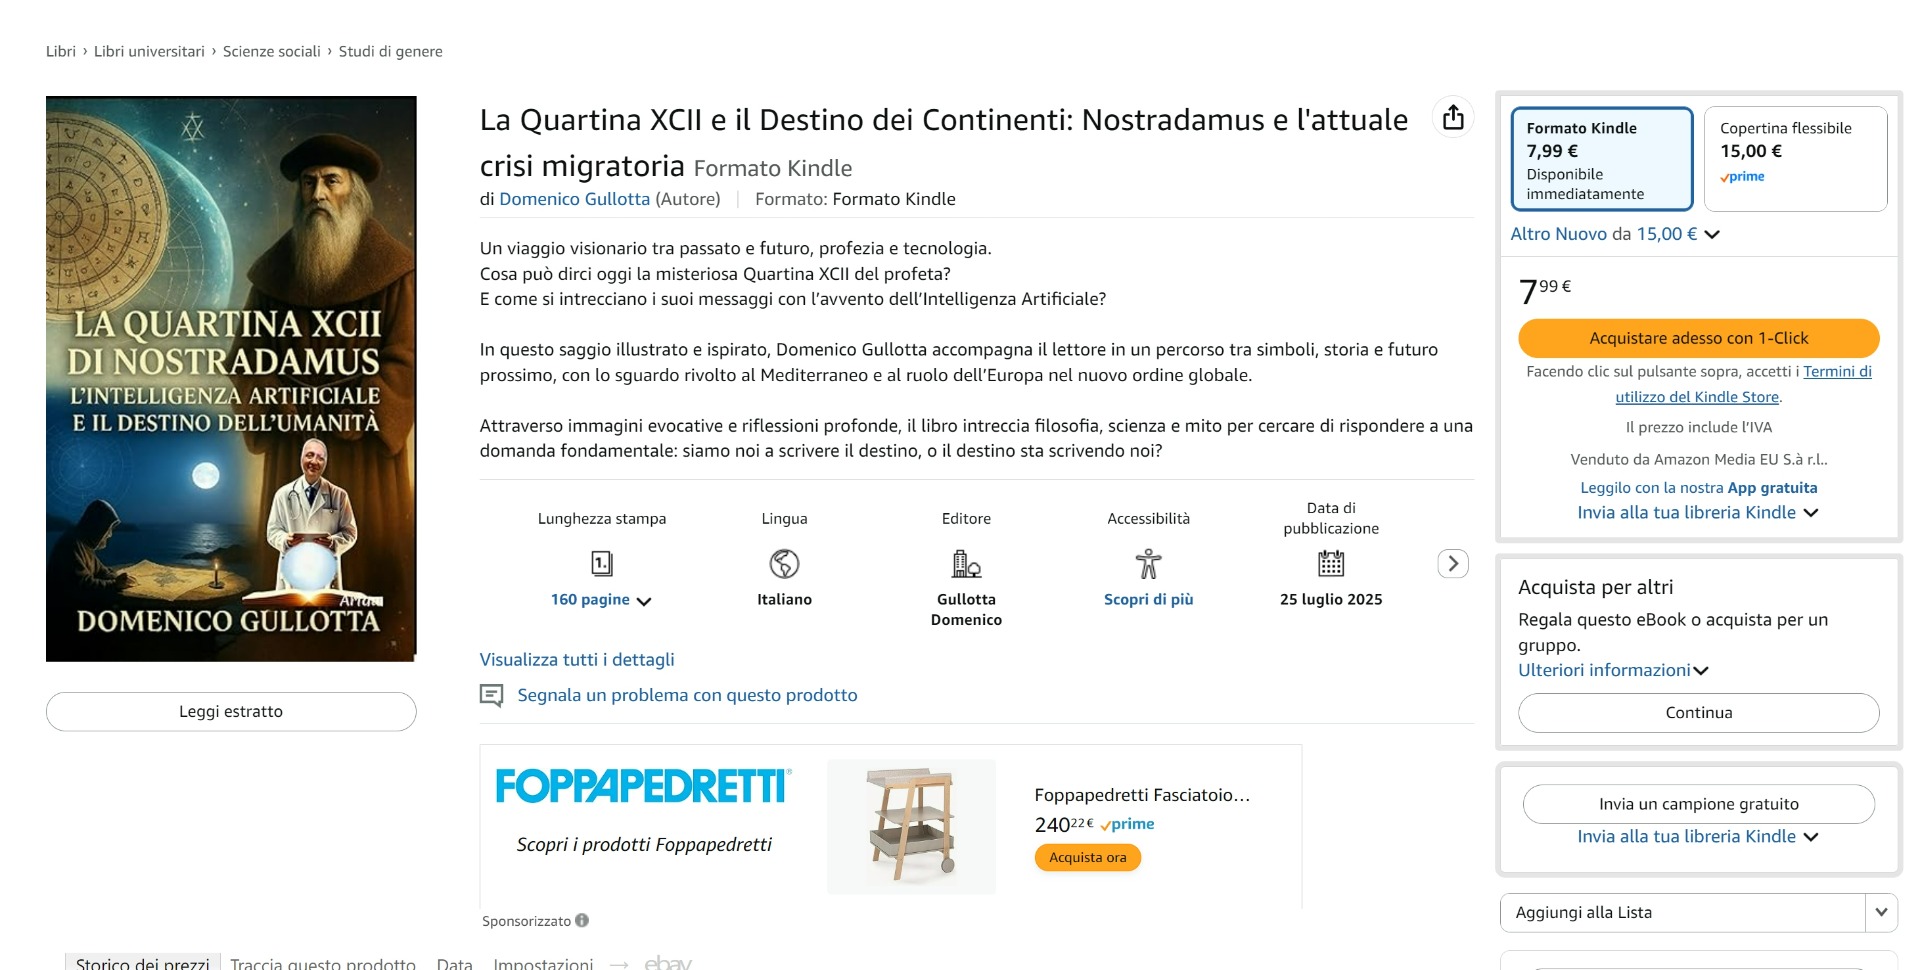The width and height of the screenshot is (1920, 970).
Task: Click the print length page icon
Action: (601, 564)
